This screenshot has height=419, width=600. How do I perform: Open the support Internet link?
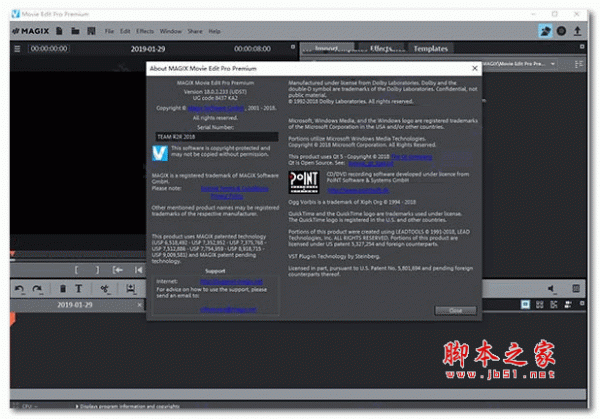pyautogui.click(x=231, y=282)
